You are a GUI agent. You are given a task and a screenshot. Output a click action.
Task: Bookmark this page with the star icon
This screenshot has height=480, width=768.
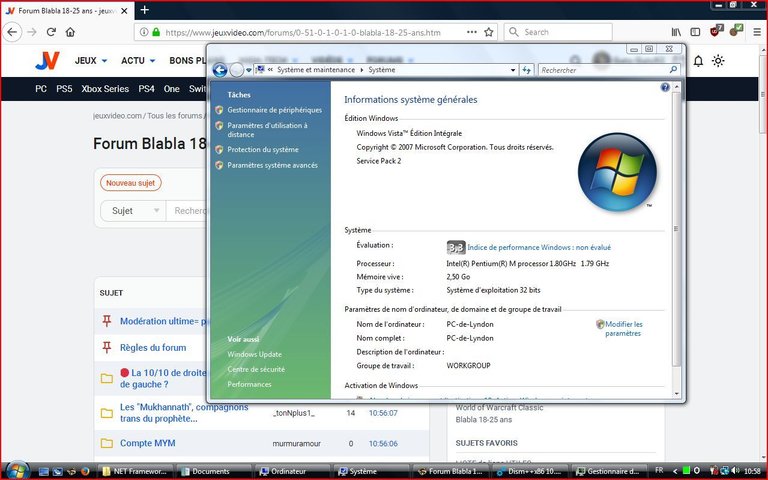[488, 32]
